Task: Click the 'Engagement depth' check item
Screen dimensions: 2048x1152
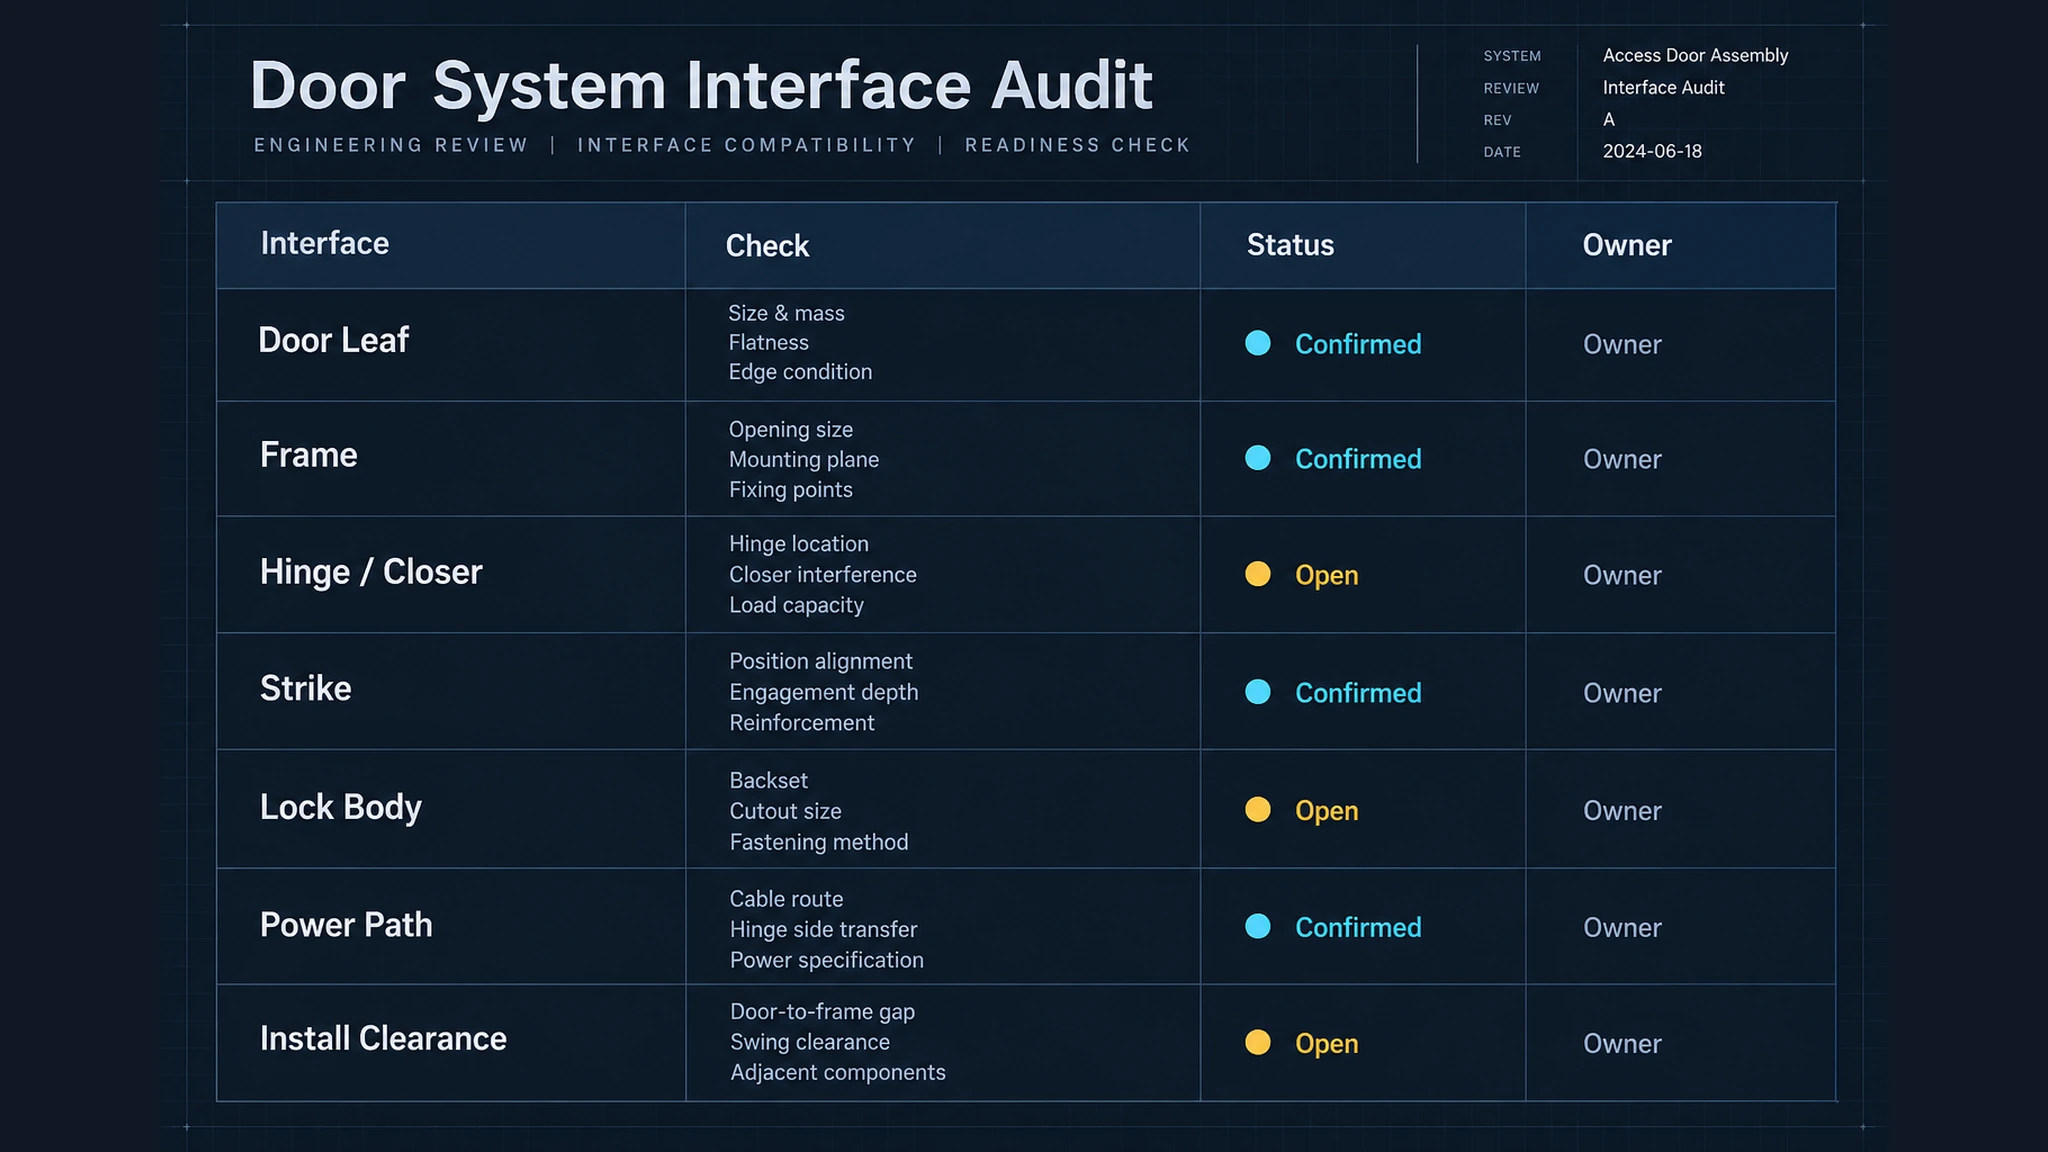Action: point(823,692)
